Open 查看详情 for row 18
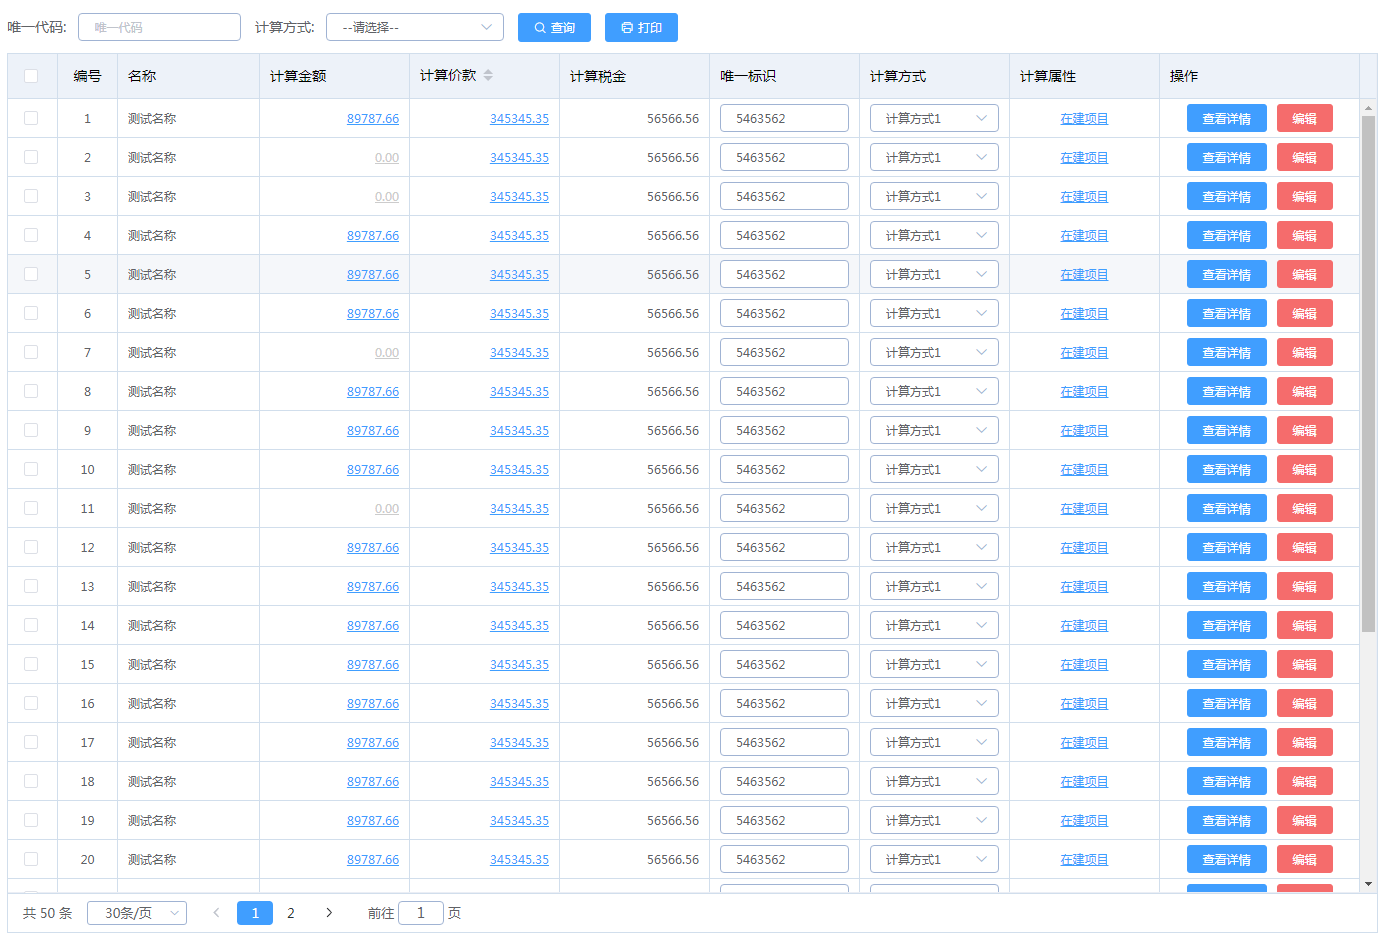1388x937 pixels. pos(1227,781)
